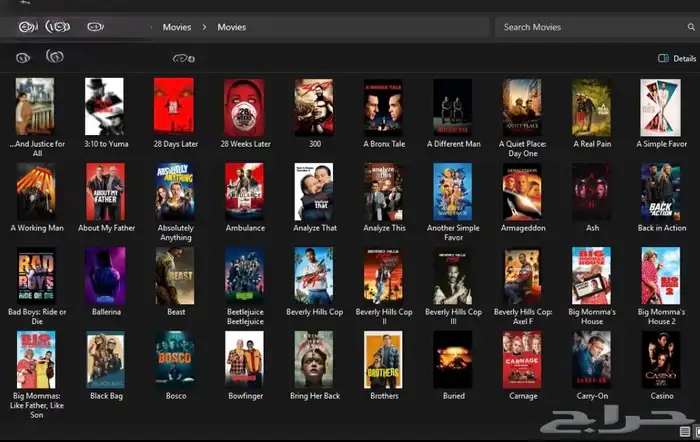Click the Analyze That poster
Image resolution: width=700 pixels, height=442 pixels.
[x=314, y=192]
